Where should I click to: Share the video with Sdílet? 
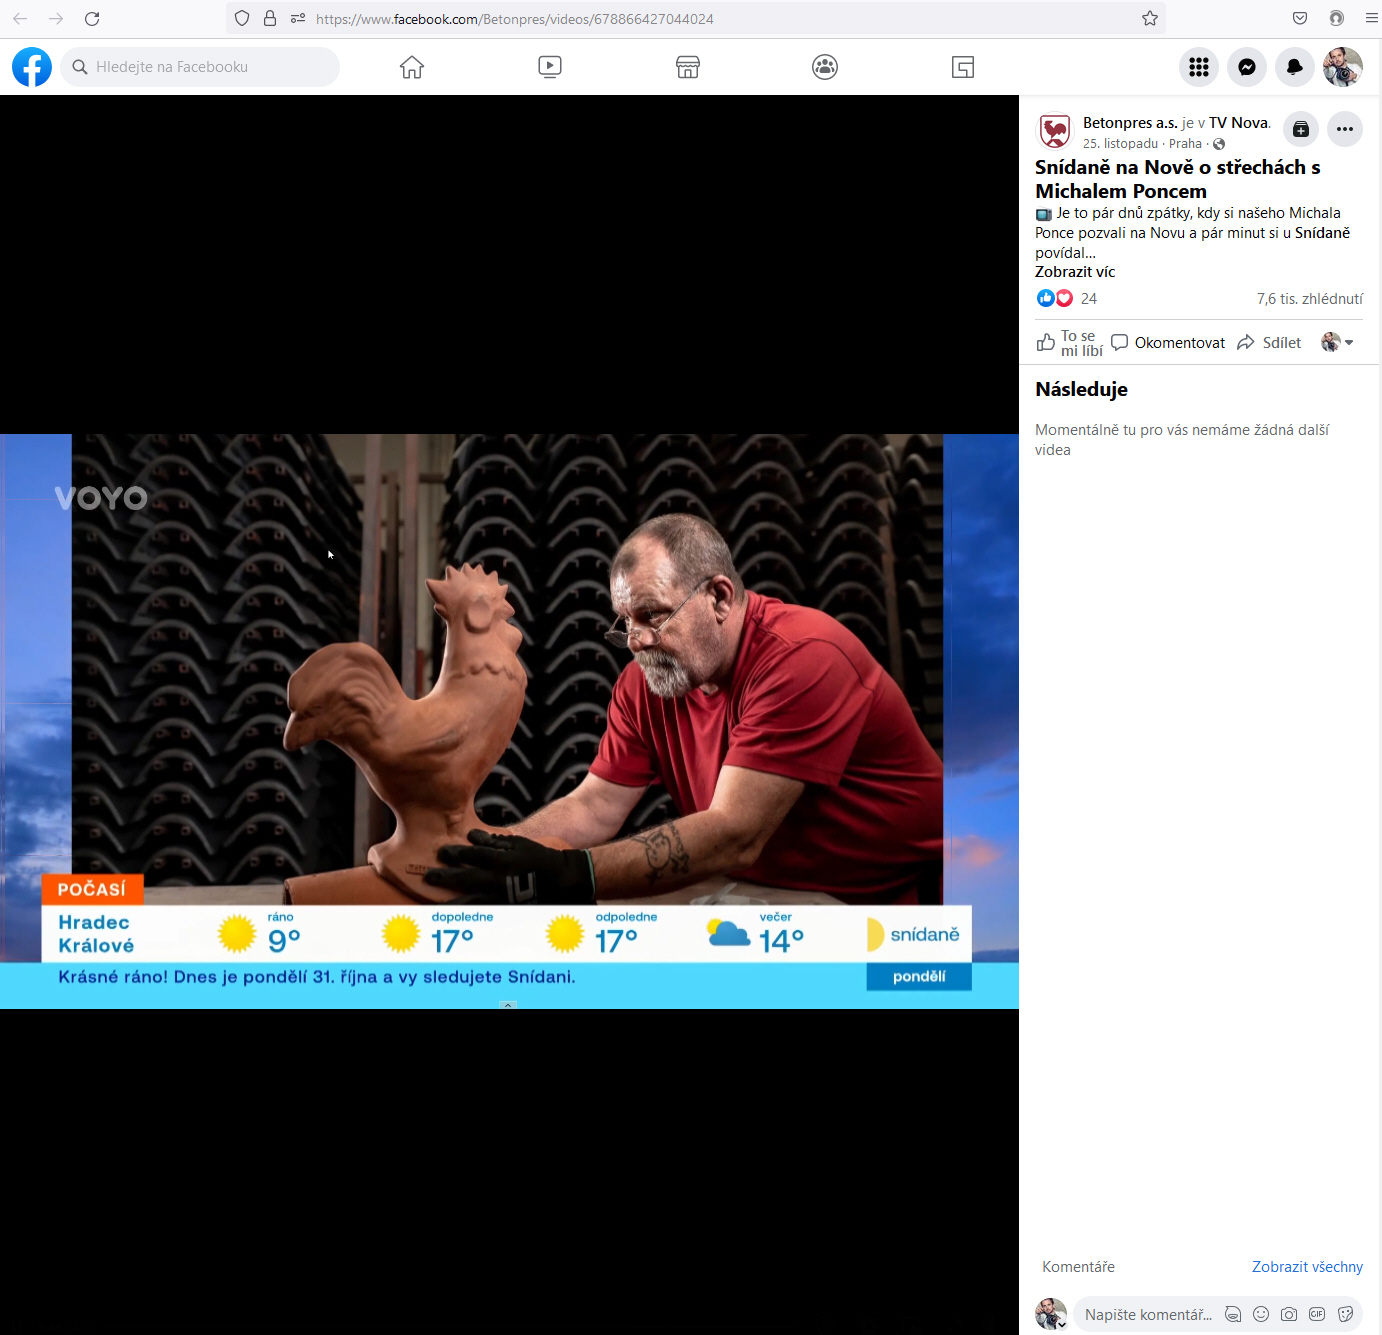tap(1269, 343)
